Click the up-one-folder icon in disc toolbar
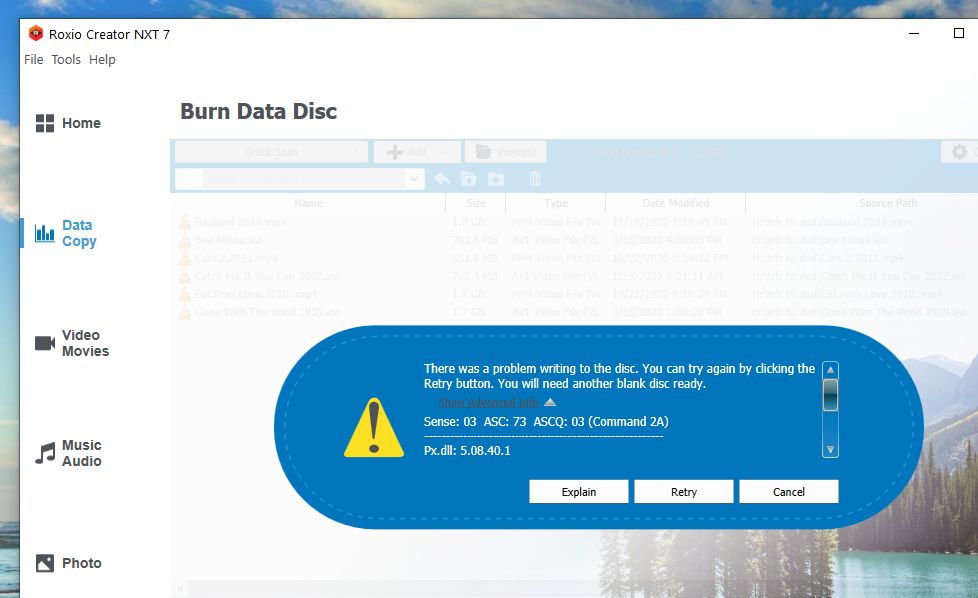The width and height of the screenshot is (978, 598). (x=468, y=179)
